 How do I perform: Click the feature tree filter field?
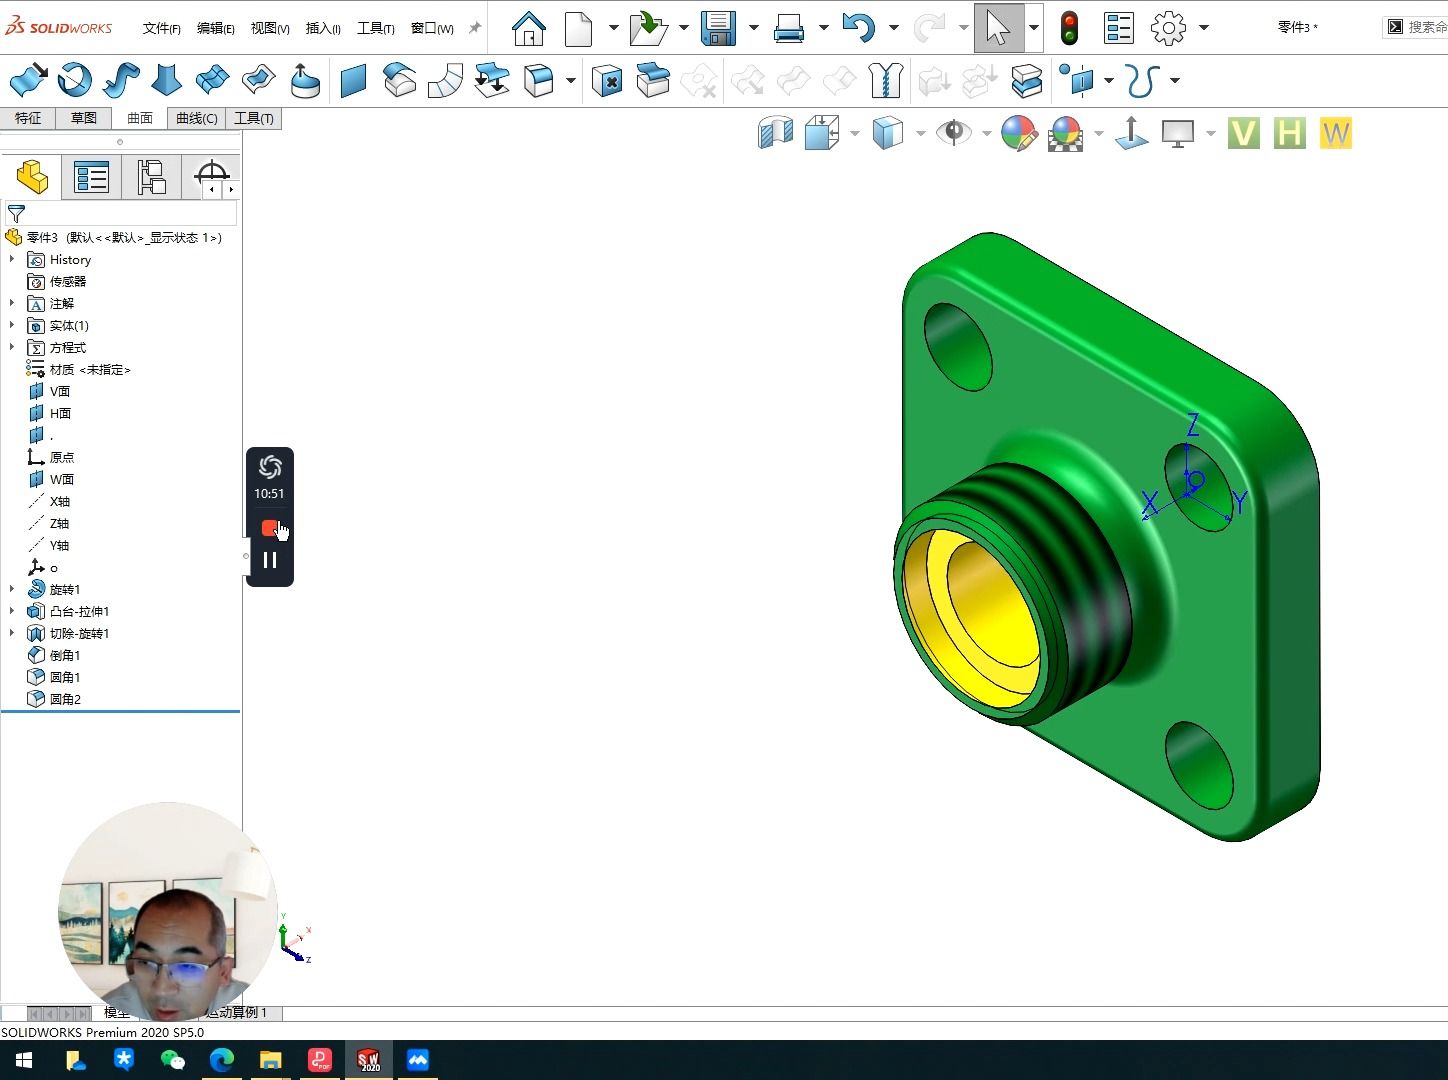tap(121, 213)
